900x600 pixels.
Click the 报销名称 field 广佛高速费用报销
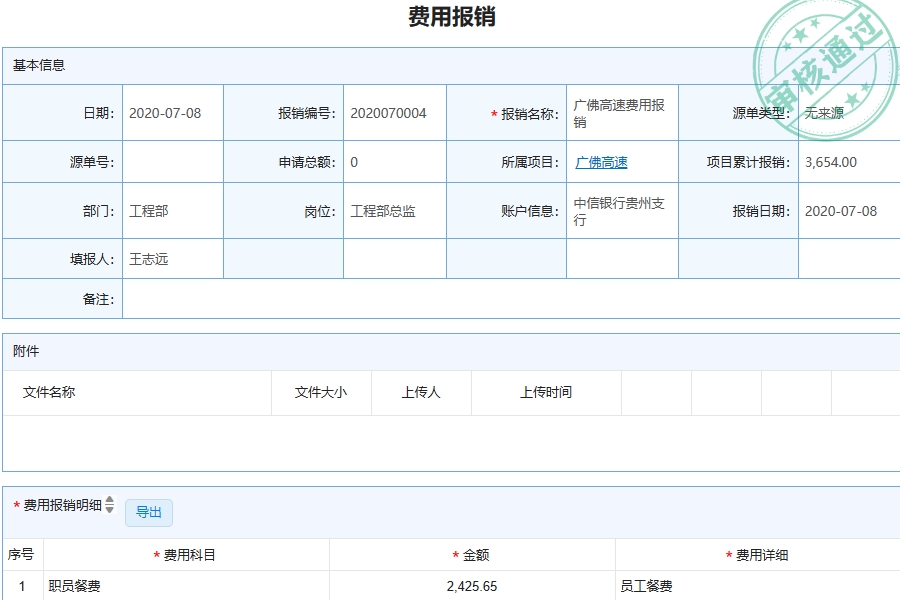(x=618, y=113)
